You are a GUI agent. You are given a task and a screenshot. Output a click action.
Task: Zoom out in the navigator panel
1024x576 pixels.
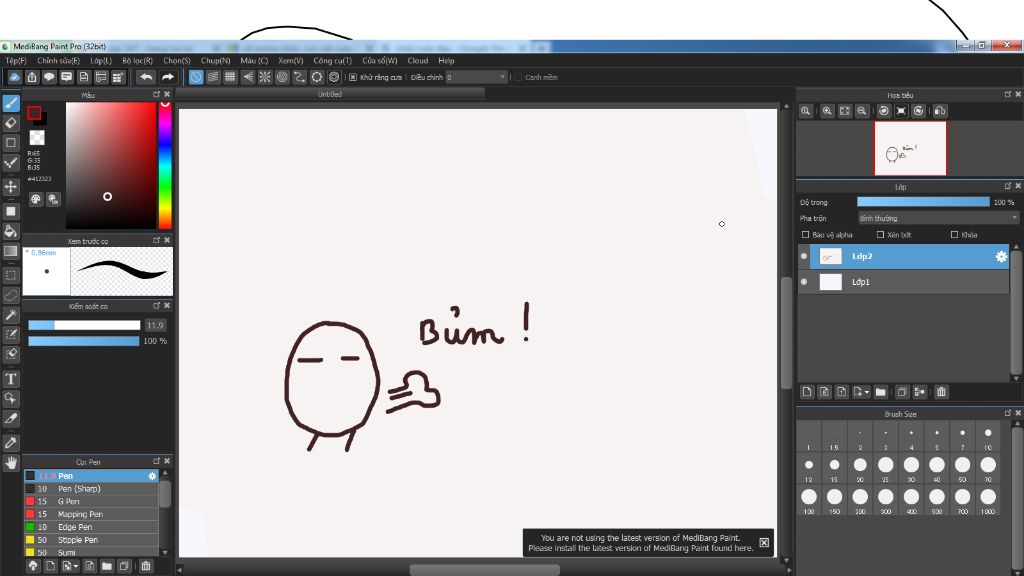pos(862,111)
